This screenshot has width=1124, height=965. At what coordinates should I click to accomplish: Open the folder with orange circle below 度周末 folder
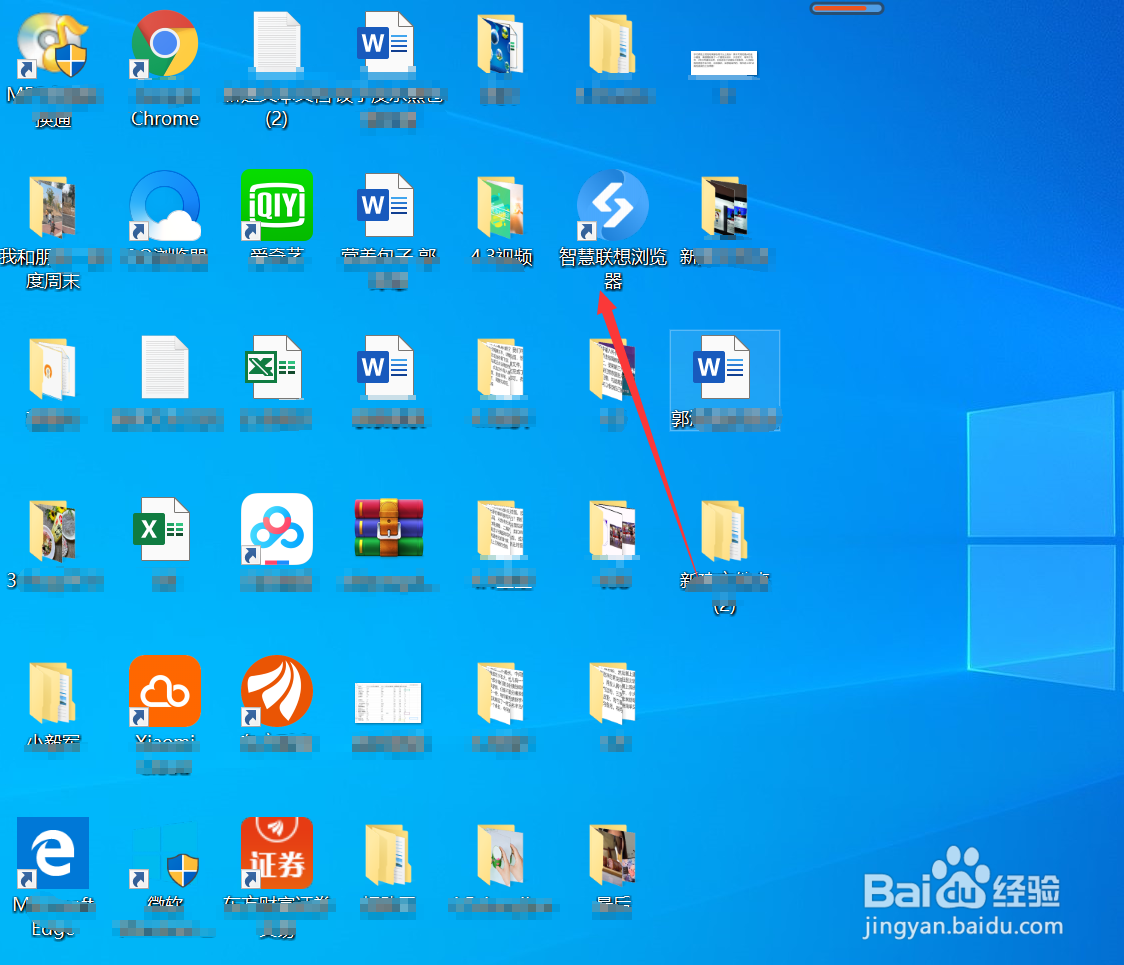(52, 369)
